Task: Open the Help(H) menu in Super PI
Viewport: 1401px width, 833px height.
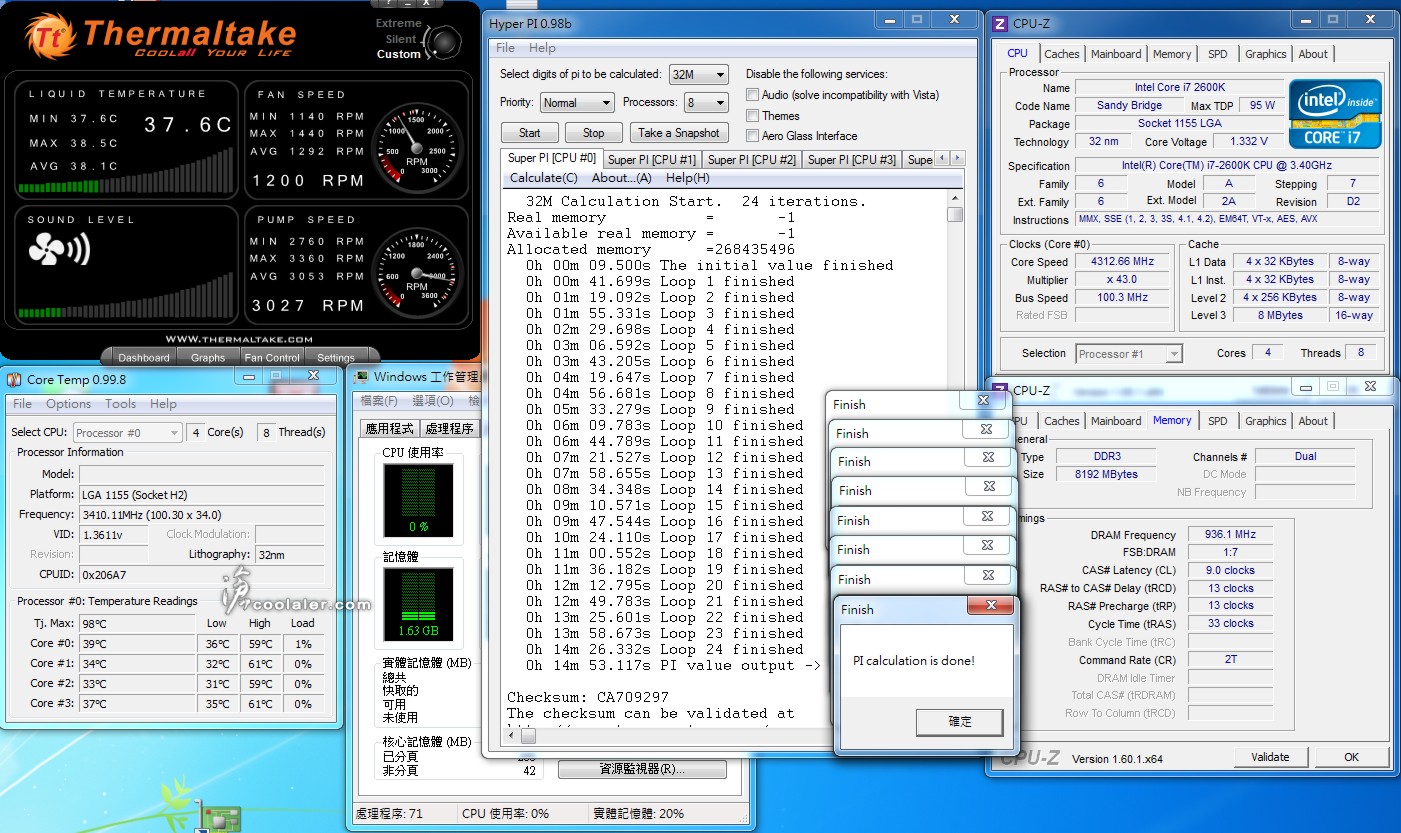Action: point(688,178)
